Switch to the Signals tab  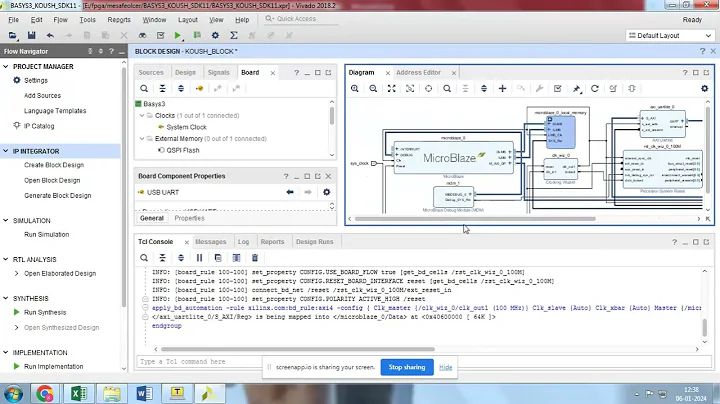click(x=218, y=73)
